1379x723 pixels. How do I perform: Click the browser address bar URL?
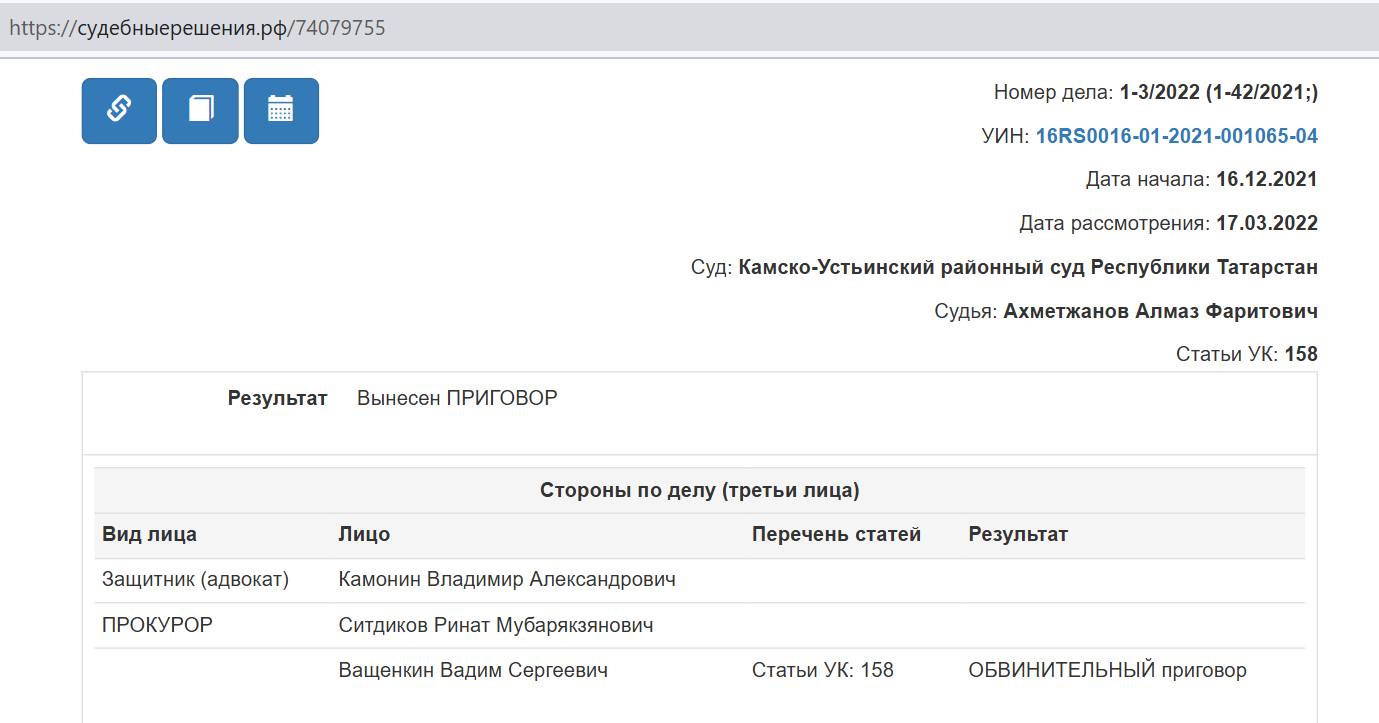[197, 28]
